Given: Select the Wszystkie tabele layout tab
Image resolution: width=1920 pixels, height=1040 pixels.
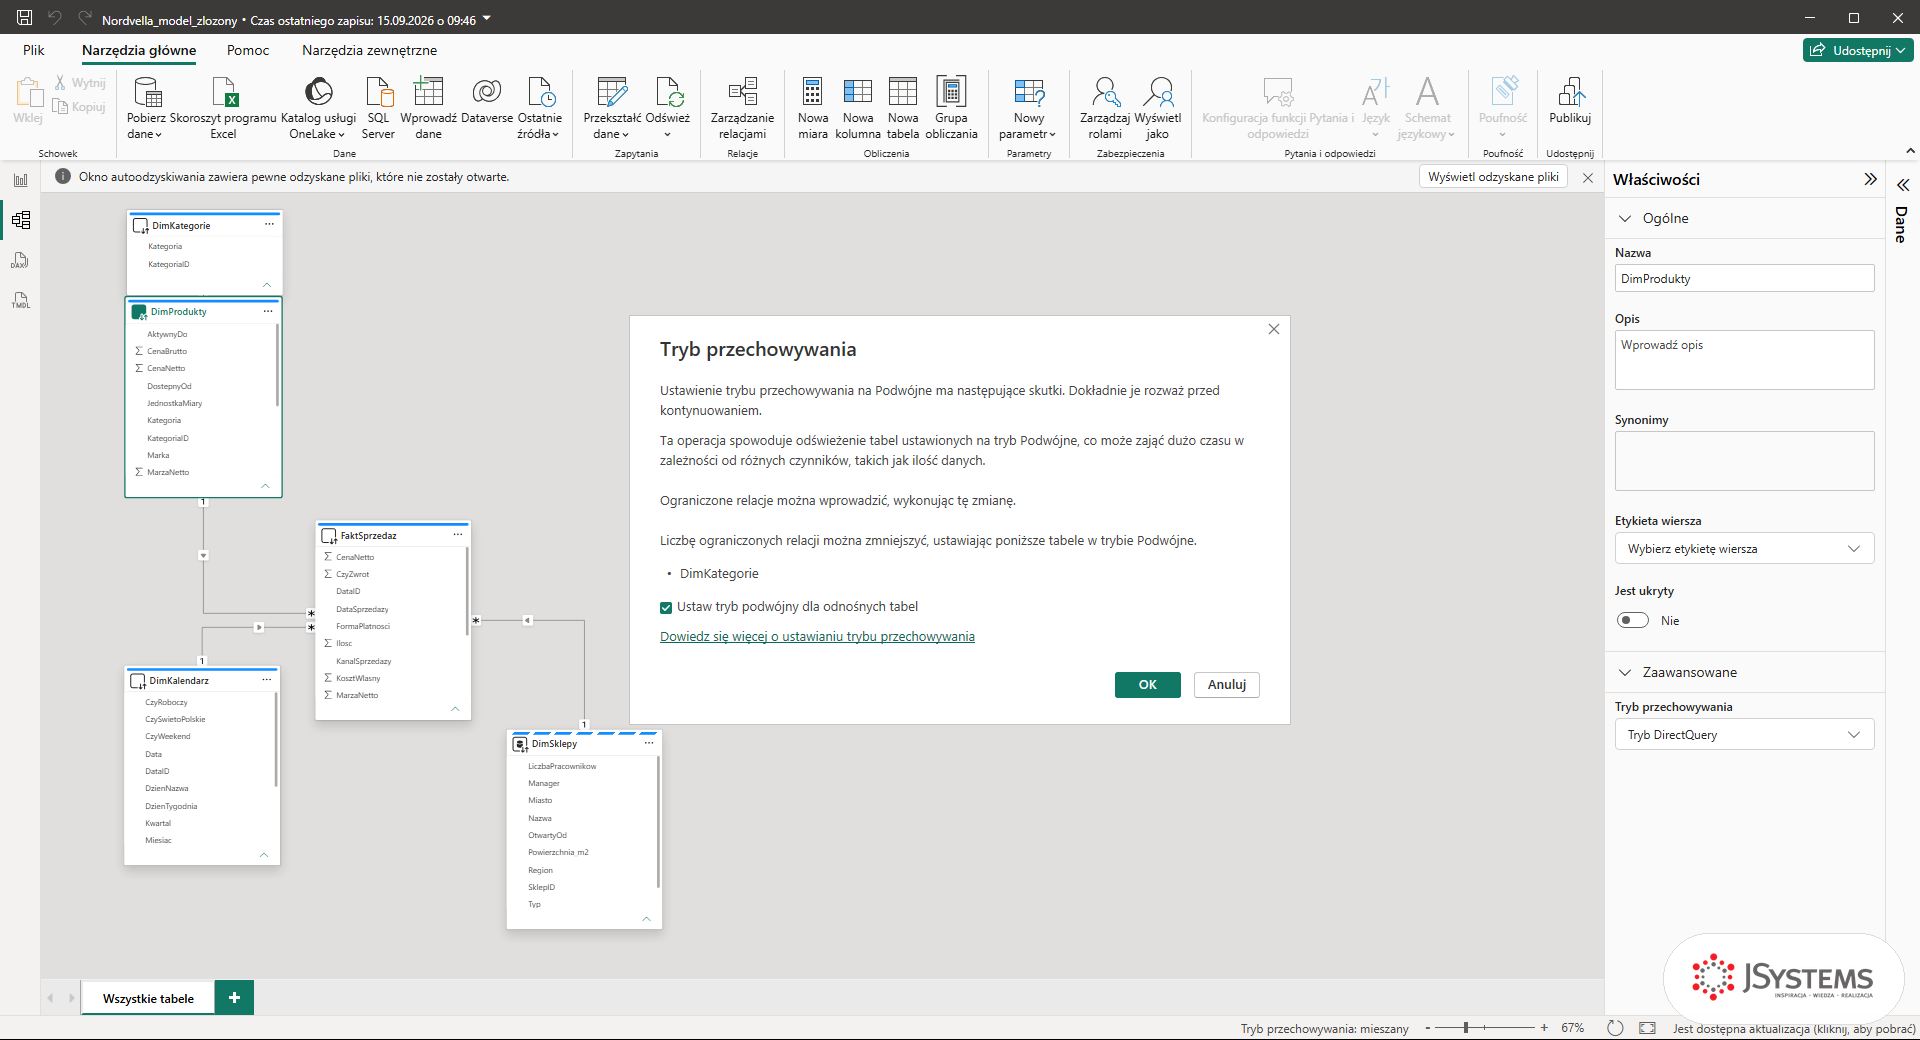Looking at the screenshot, I should [148, 998].
